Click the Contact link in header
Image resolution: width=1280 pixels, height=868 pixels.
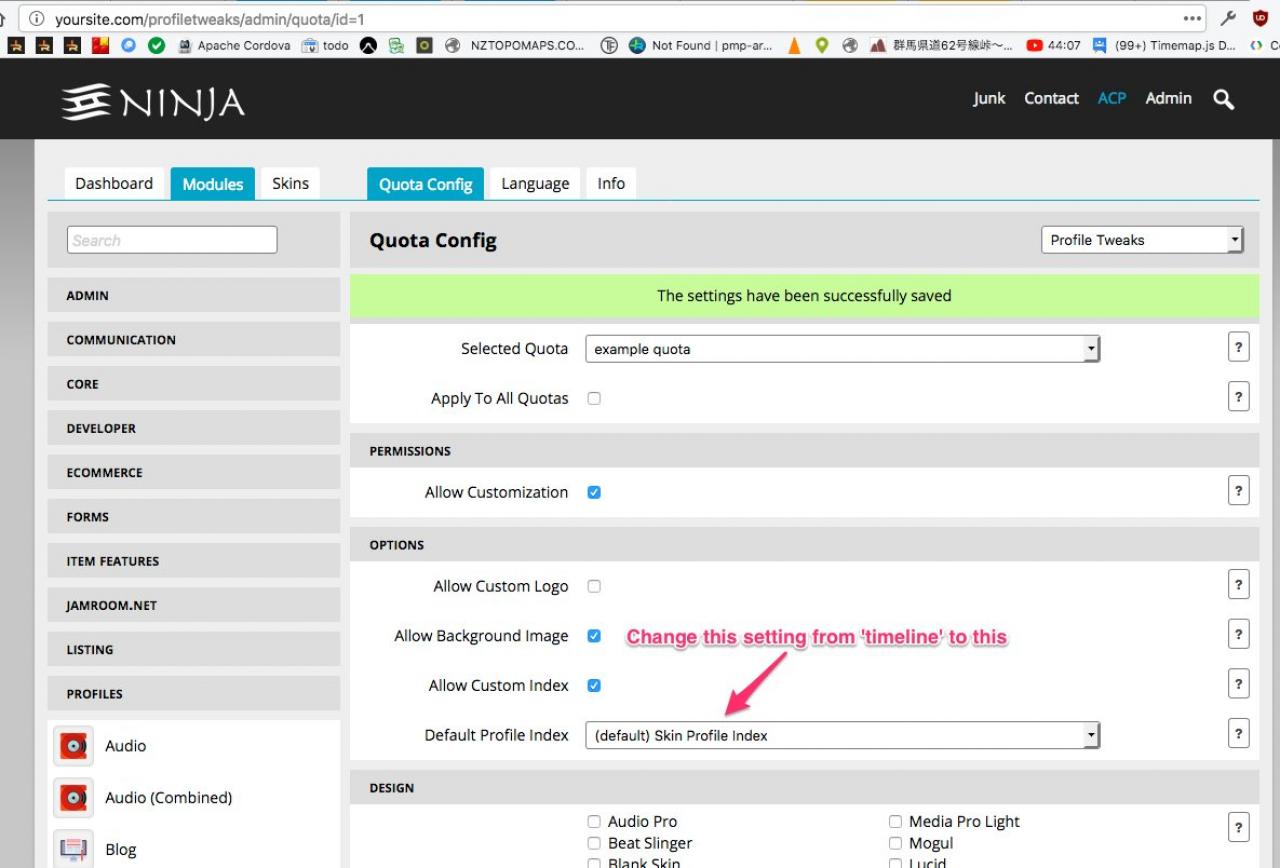pos(1051,98)
